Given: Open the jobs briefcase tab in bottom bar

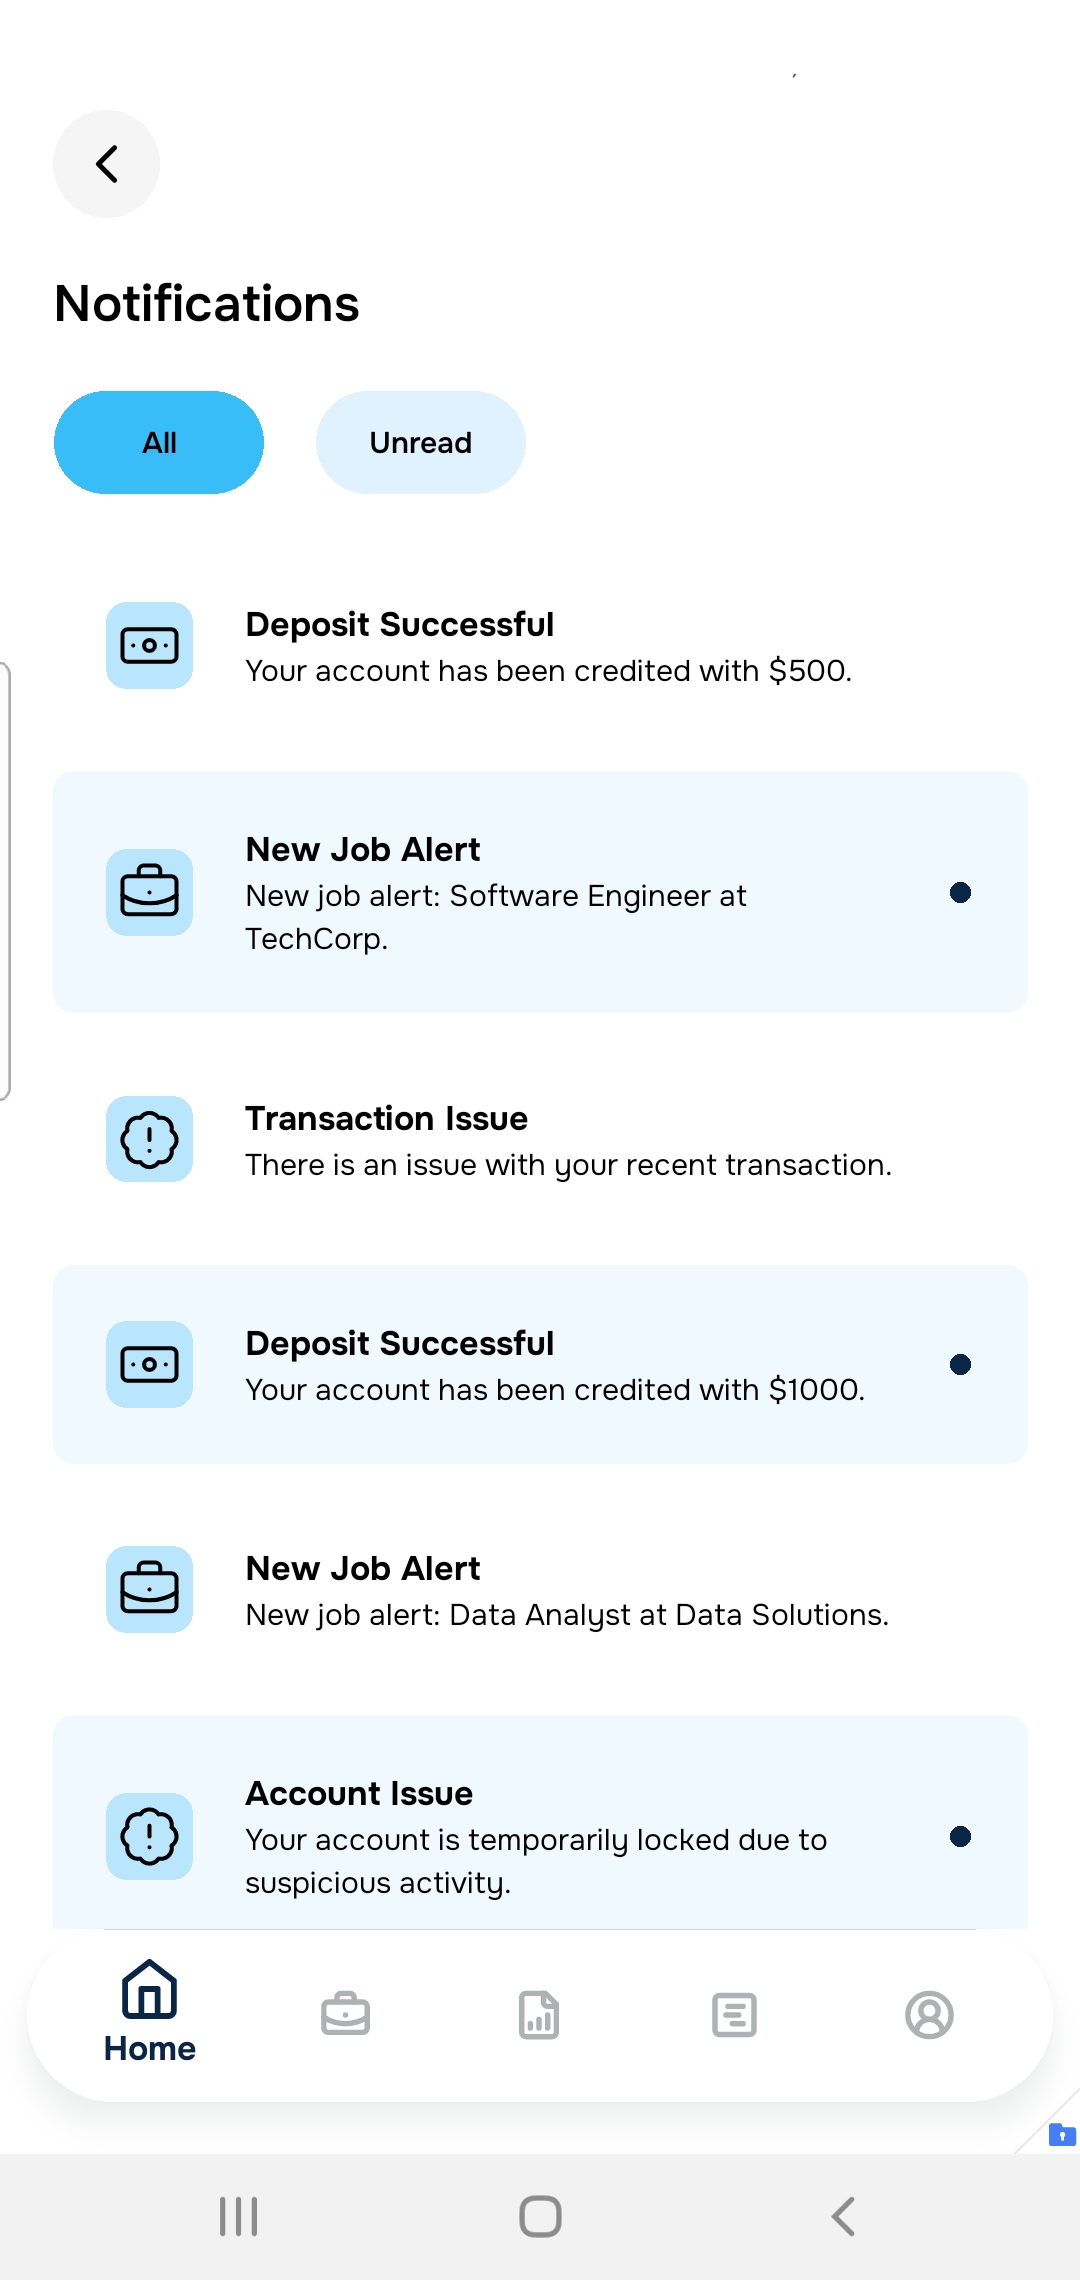Looking at the screenshot, I should pos(346,2014).
